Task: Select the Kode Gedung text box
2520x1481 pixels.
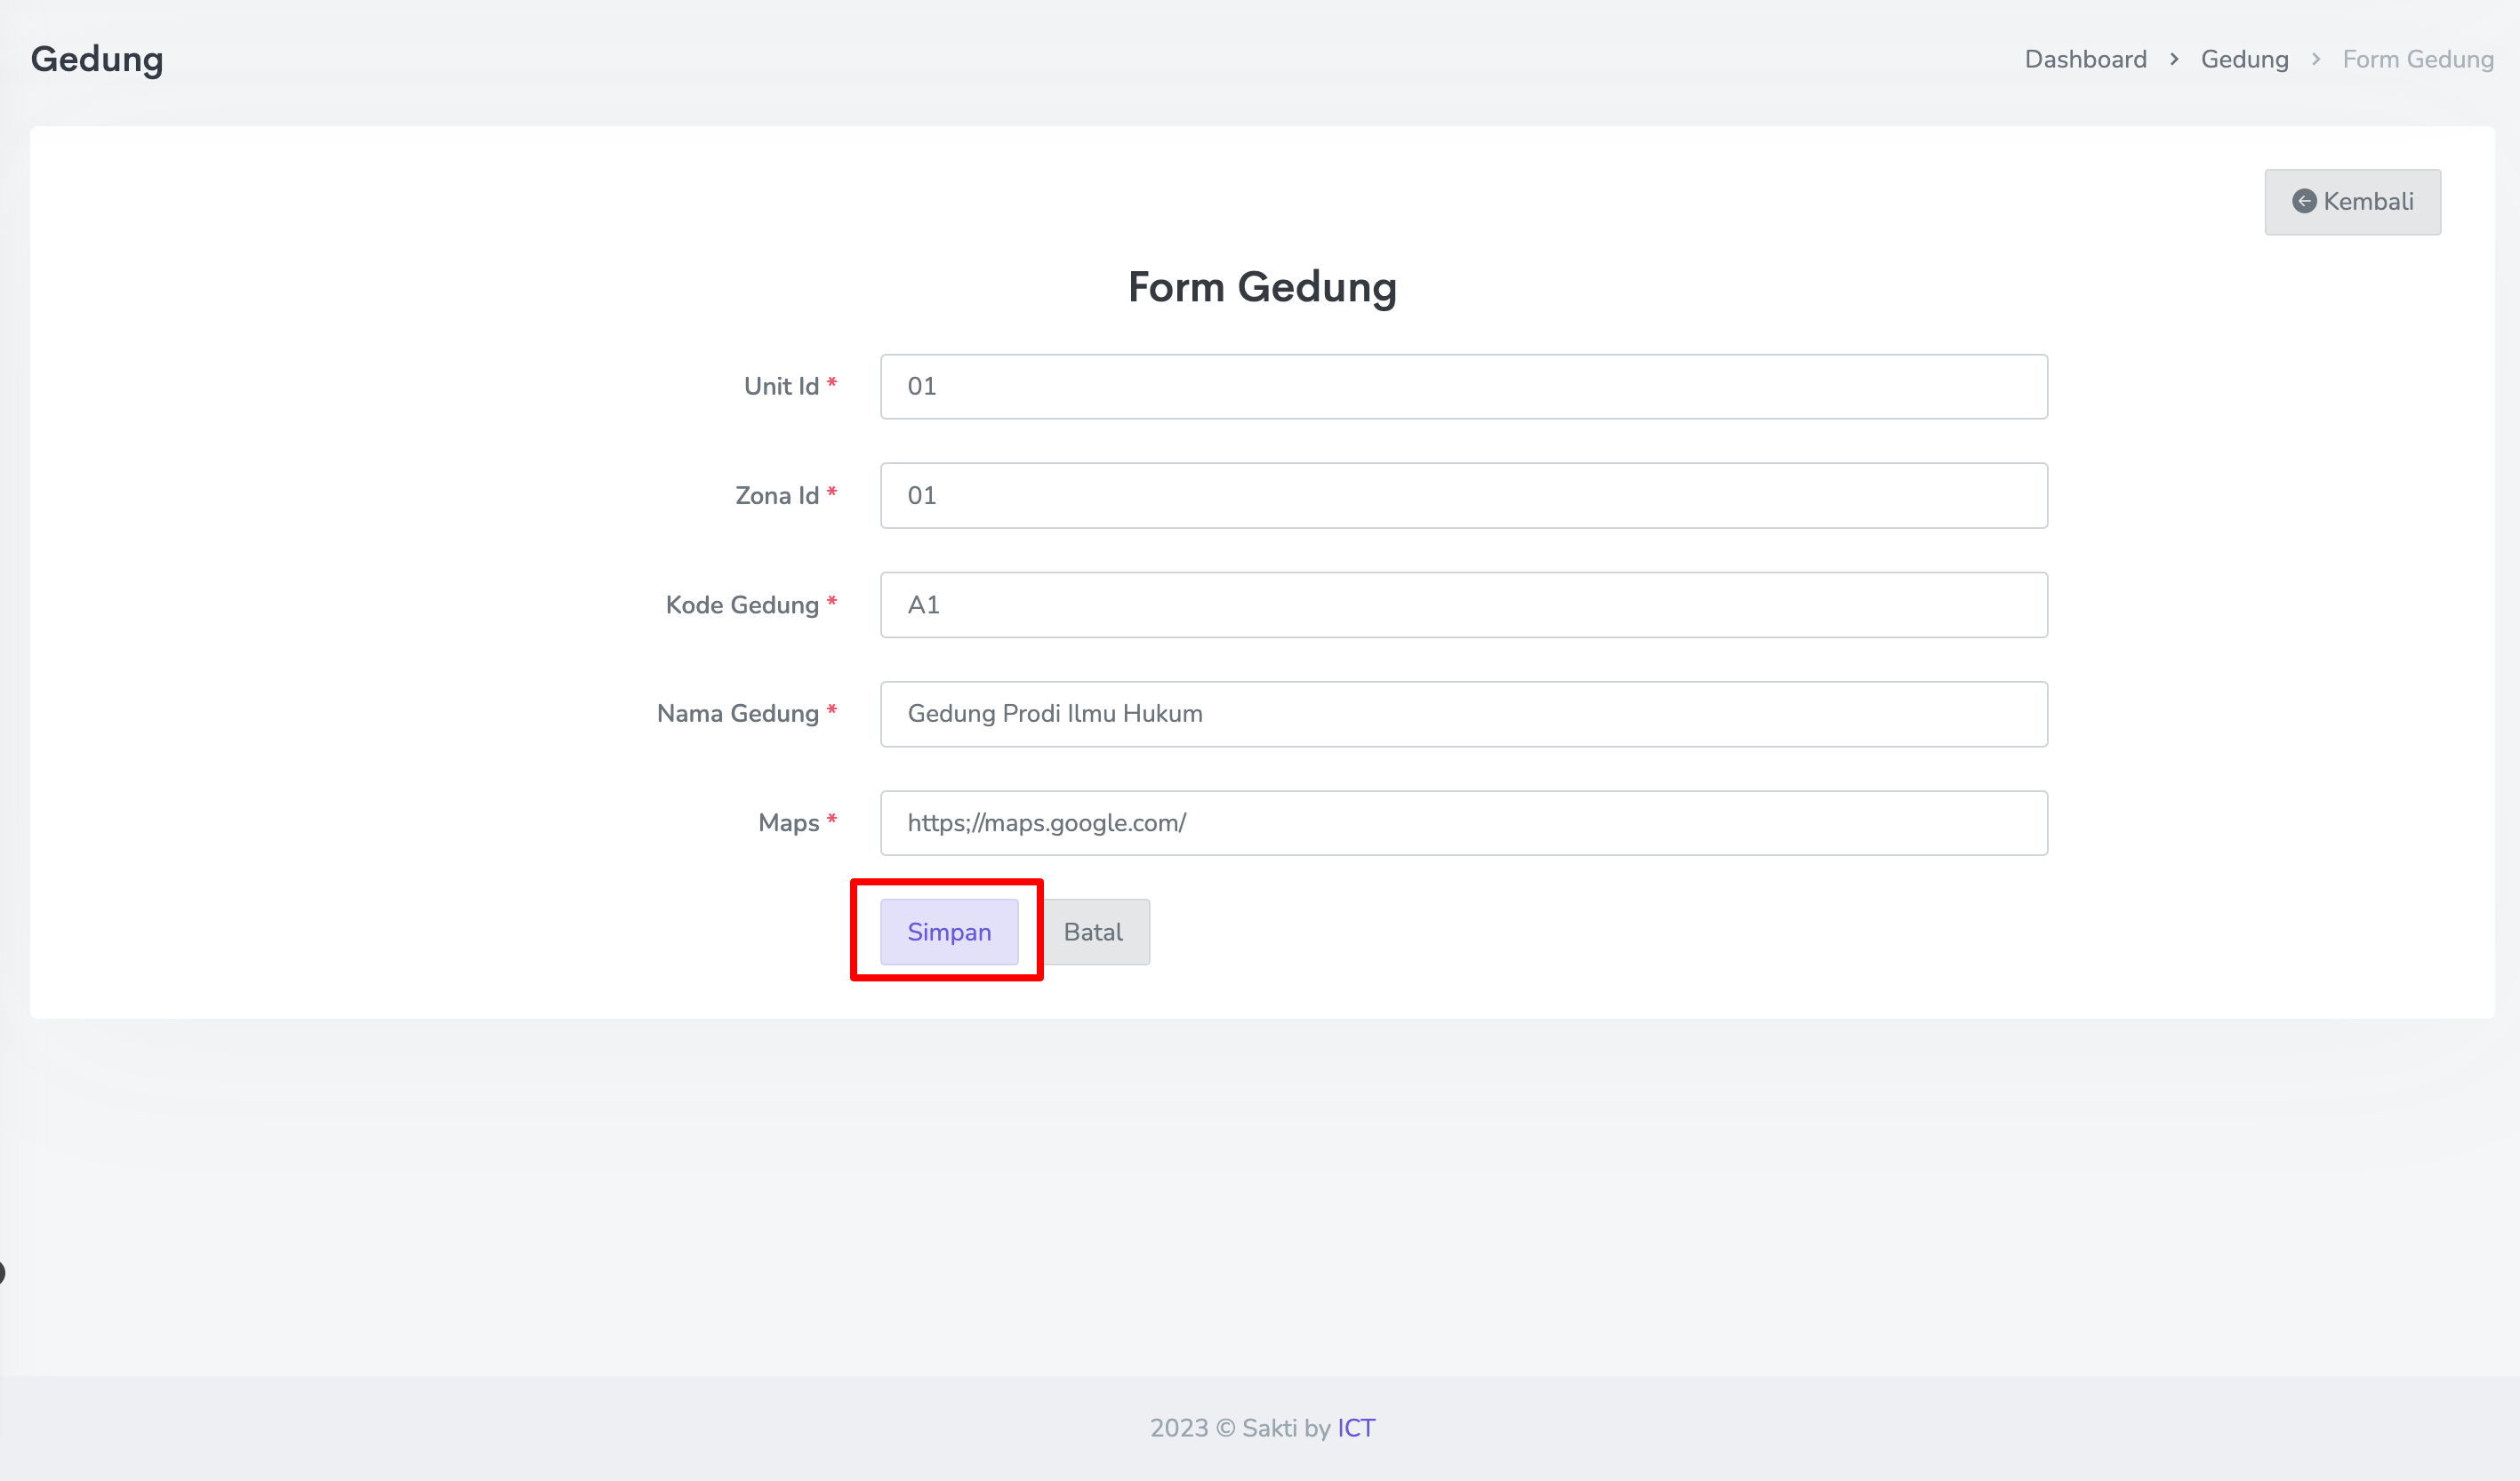Action: pyautogui.click(x=1463, y=605)
